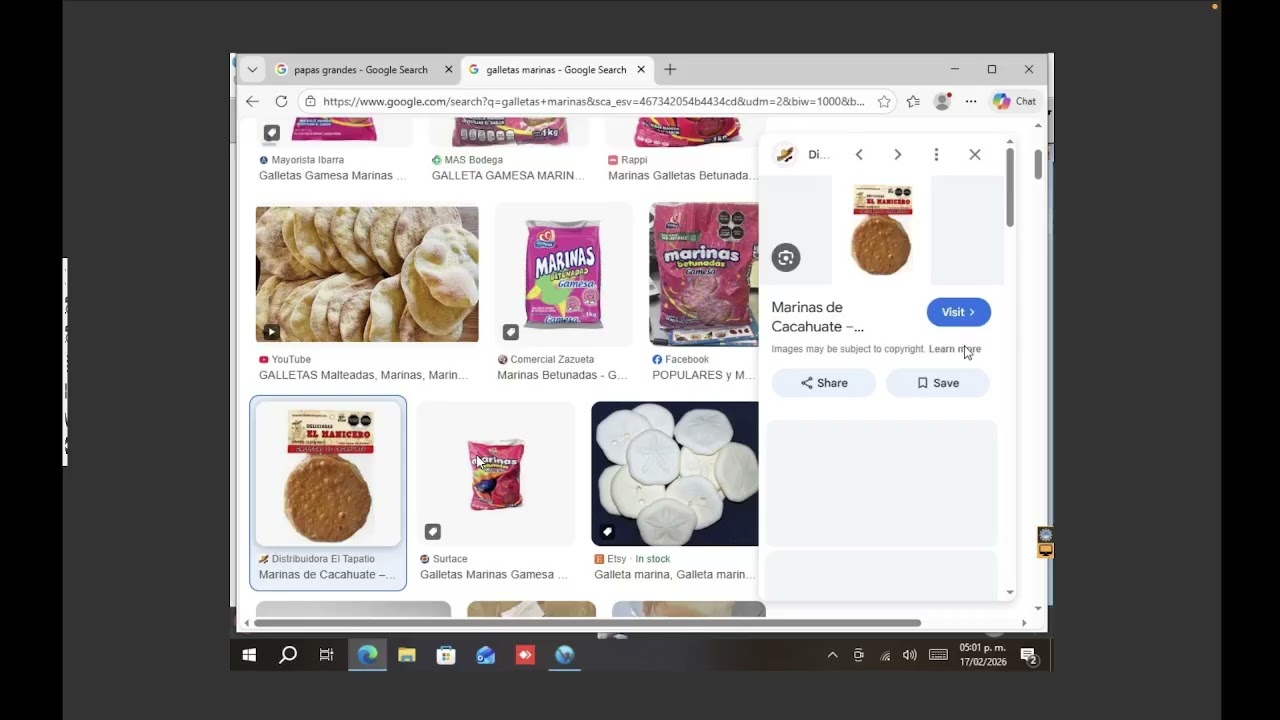Open File Explorer from the taskbar
This screenshot has width=1280, height=720.
point(407,655)
